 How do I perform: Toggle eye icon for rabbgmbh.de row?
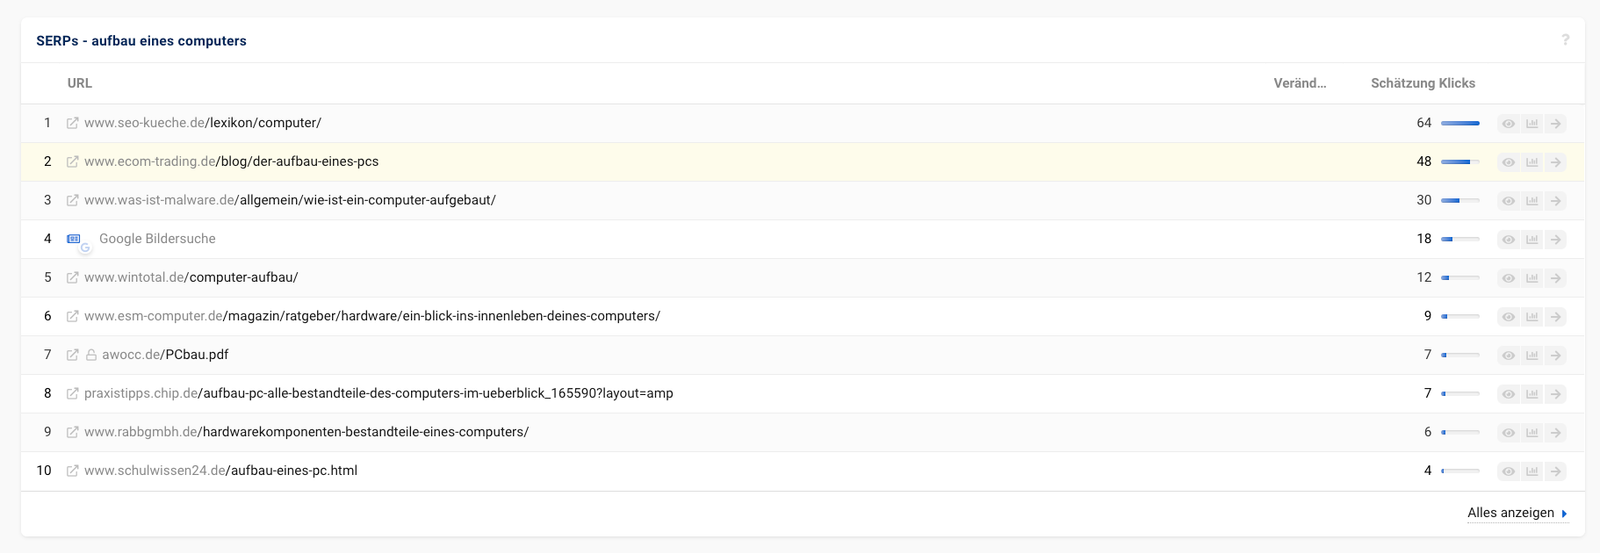(x=1508, y=433)
